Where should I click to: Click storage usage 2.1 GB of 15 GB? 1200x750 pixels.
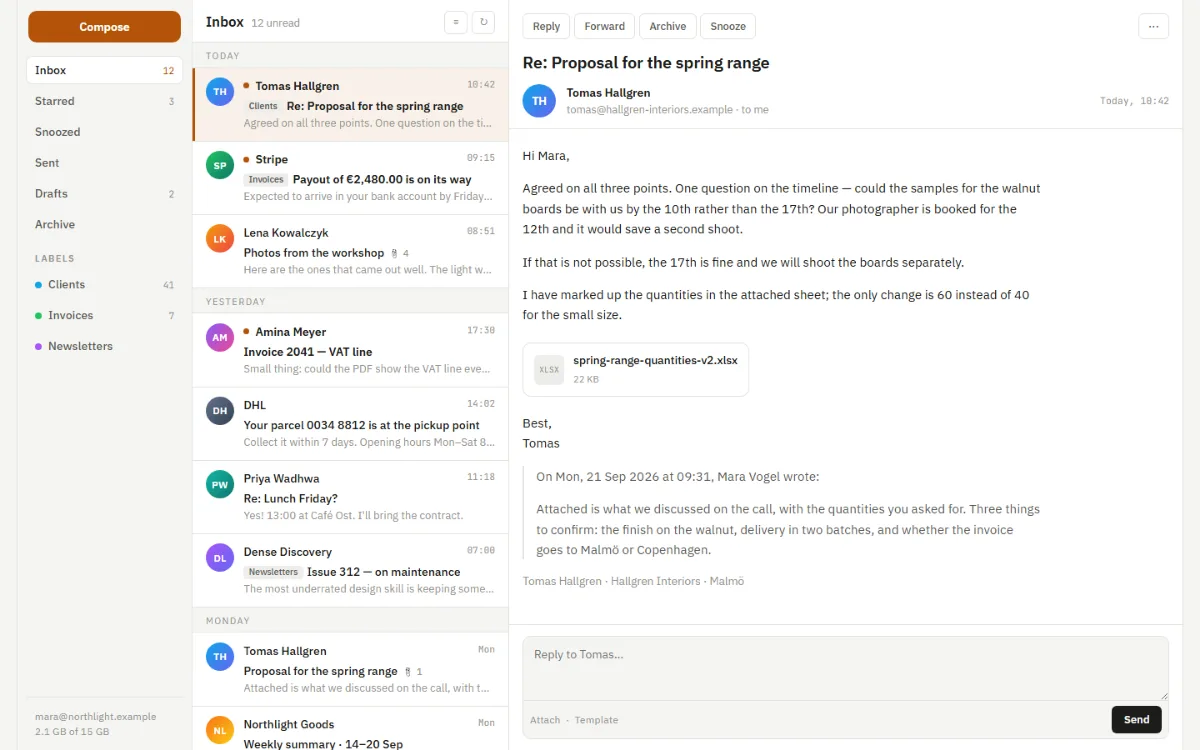72,732
